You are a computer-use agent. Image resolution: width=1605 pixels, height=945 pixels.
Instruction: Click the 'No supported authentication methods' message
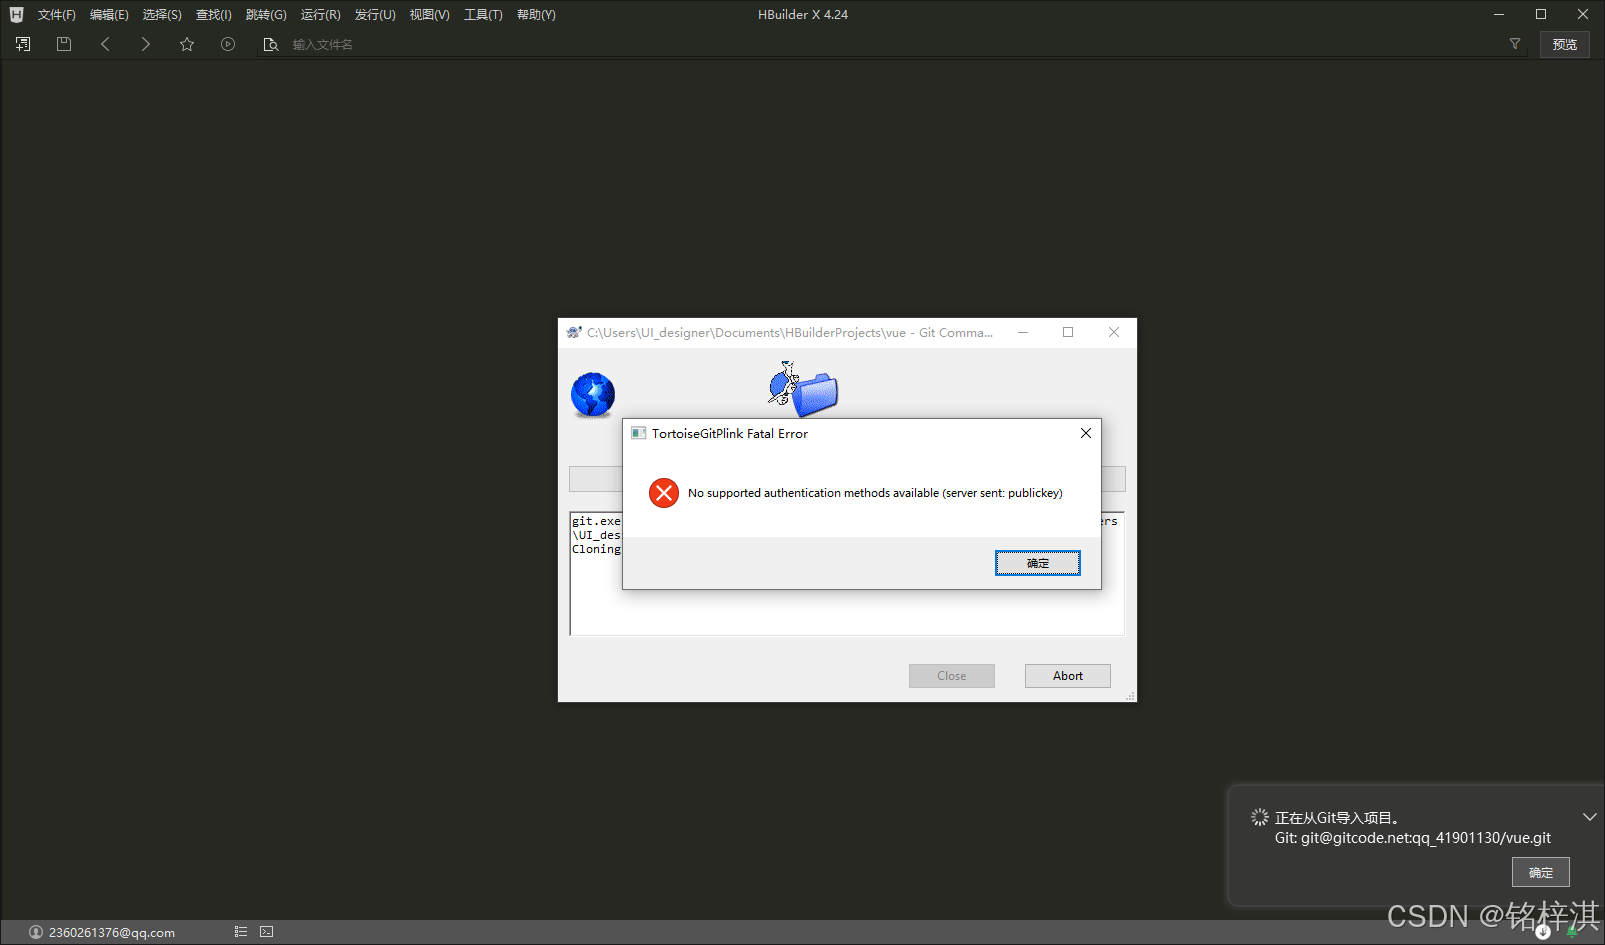[875, 493]
